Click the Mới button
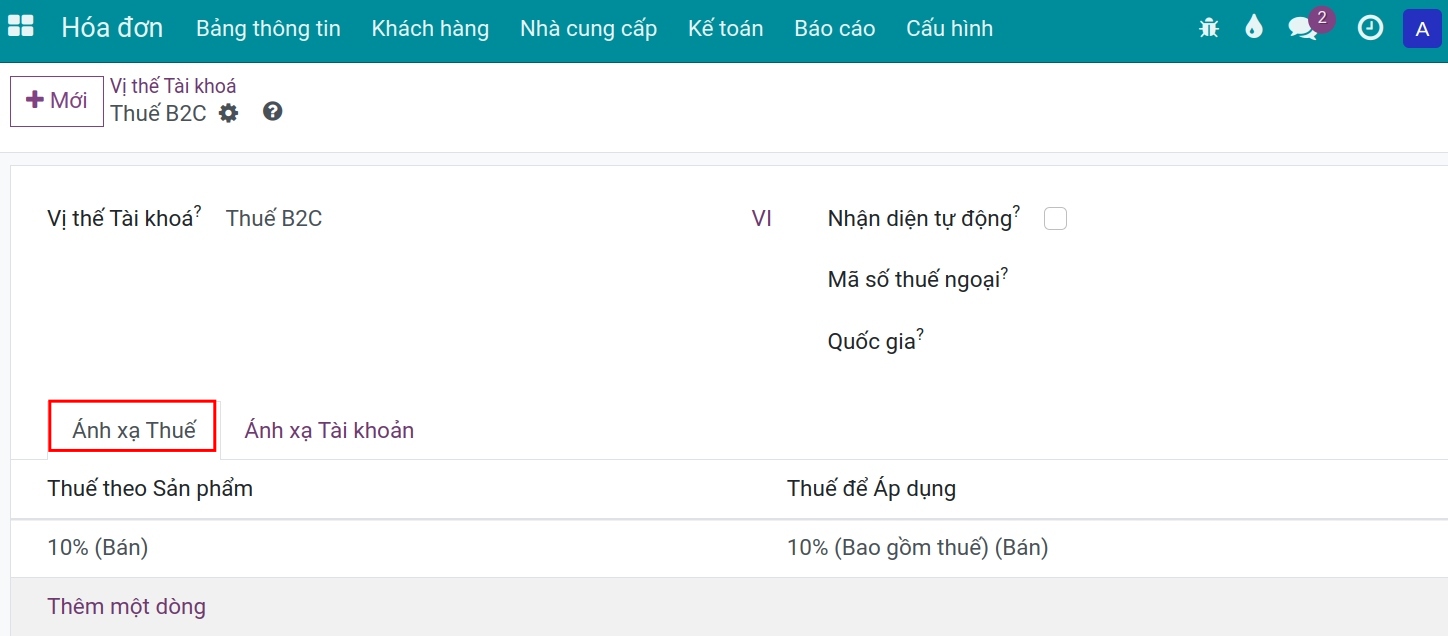1448x636 pixels. point(57,101)
